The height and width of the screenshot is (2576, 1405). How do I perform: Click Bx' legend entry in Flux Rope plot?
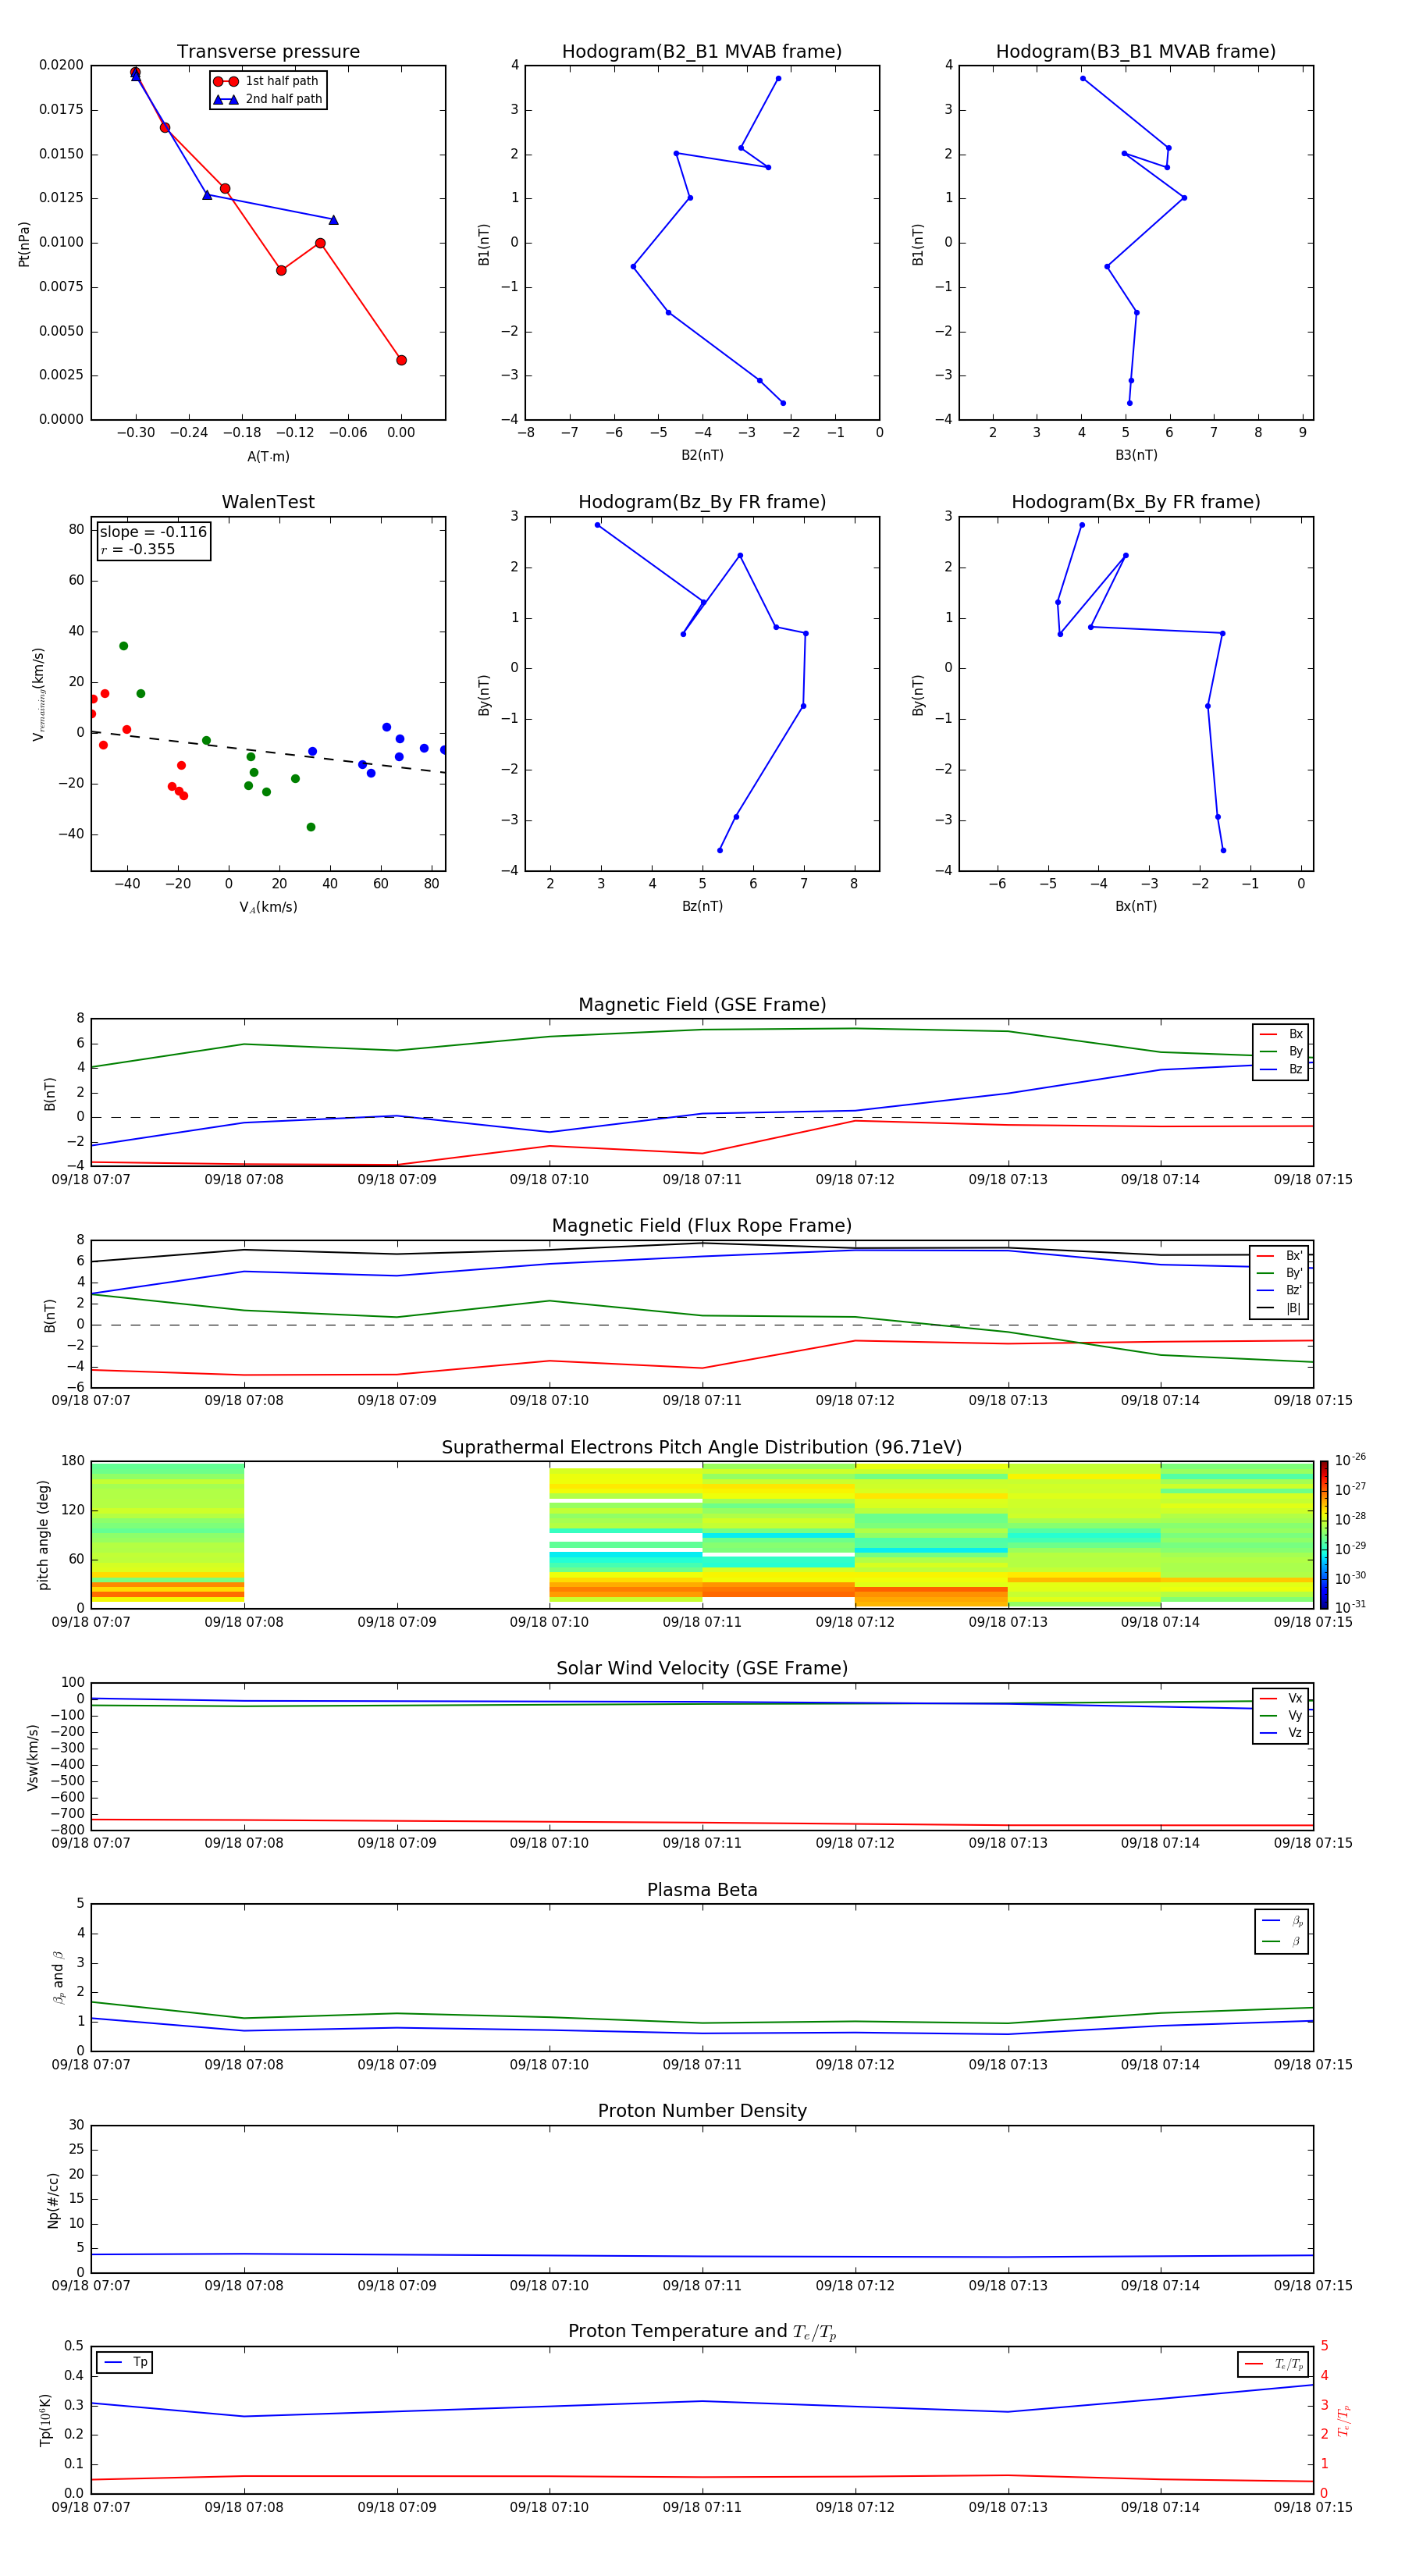tap(1280, 1256)
